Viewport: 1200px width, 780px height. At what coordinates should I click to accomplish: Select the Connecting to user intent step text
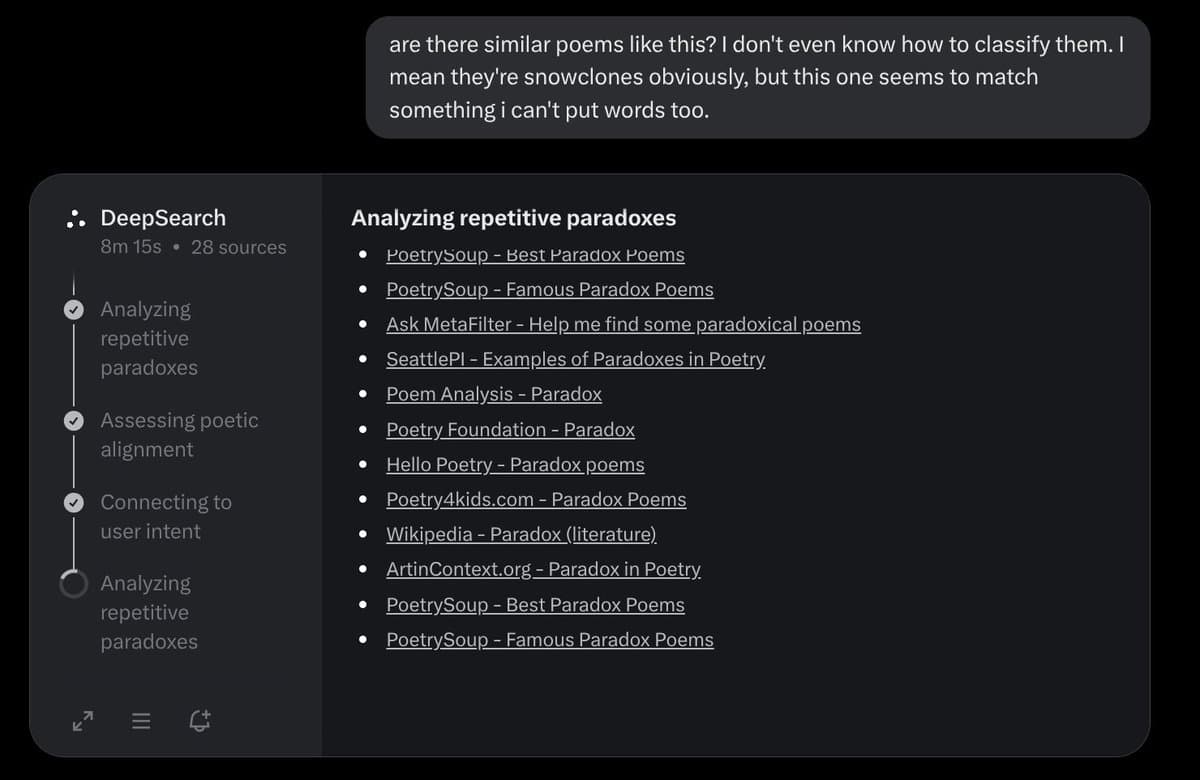pos(166,516)
